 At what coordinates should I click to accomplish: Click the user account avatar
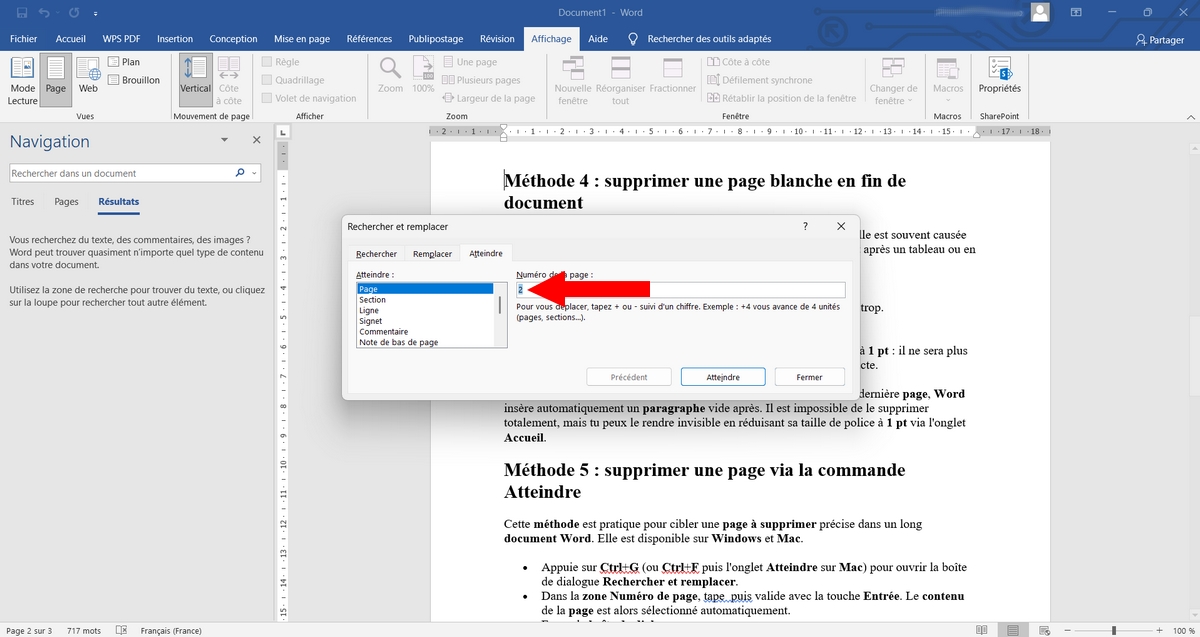1041,13
